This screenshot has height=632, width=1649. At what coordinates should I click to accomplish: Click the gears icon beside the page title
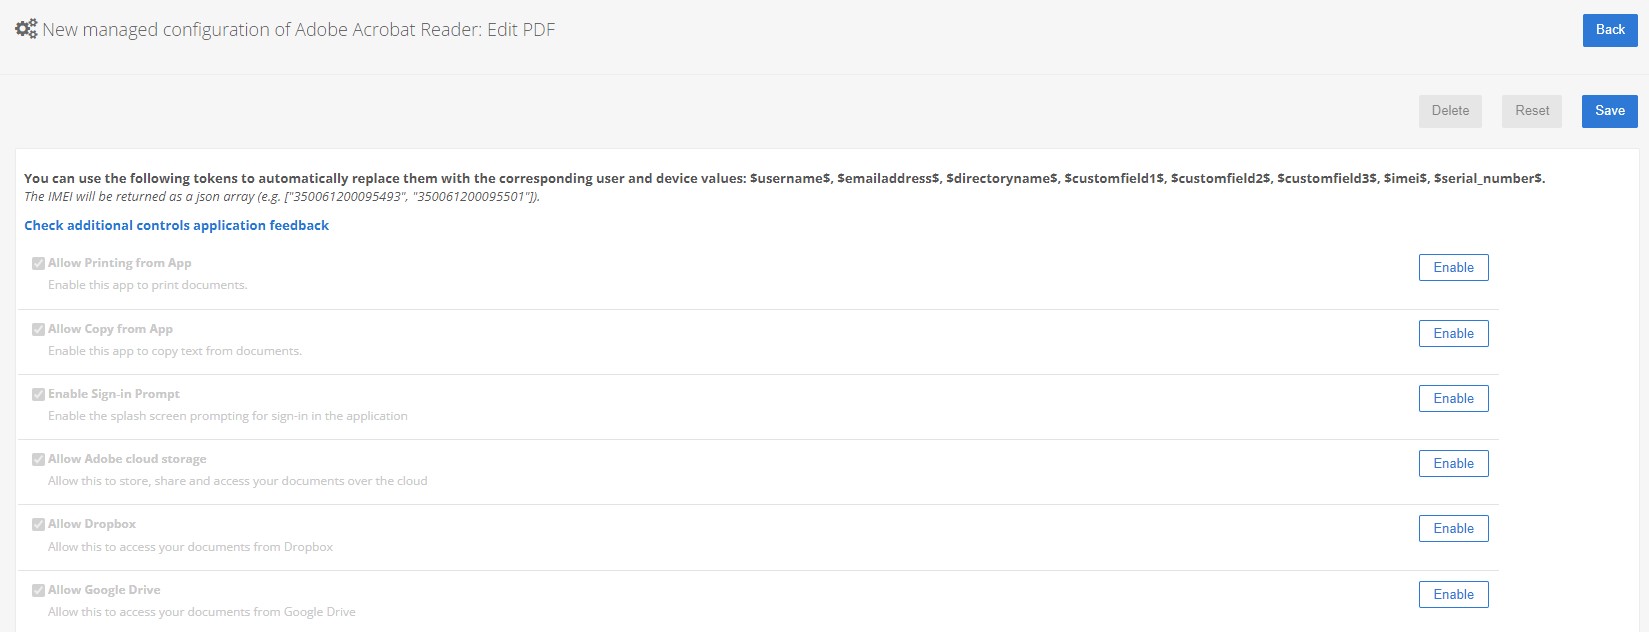pyautogui.click(x=25, y=29)
